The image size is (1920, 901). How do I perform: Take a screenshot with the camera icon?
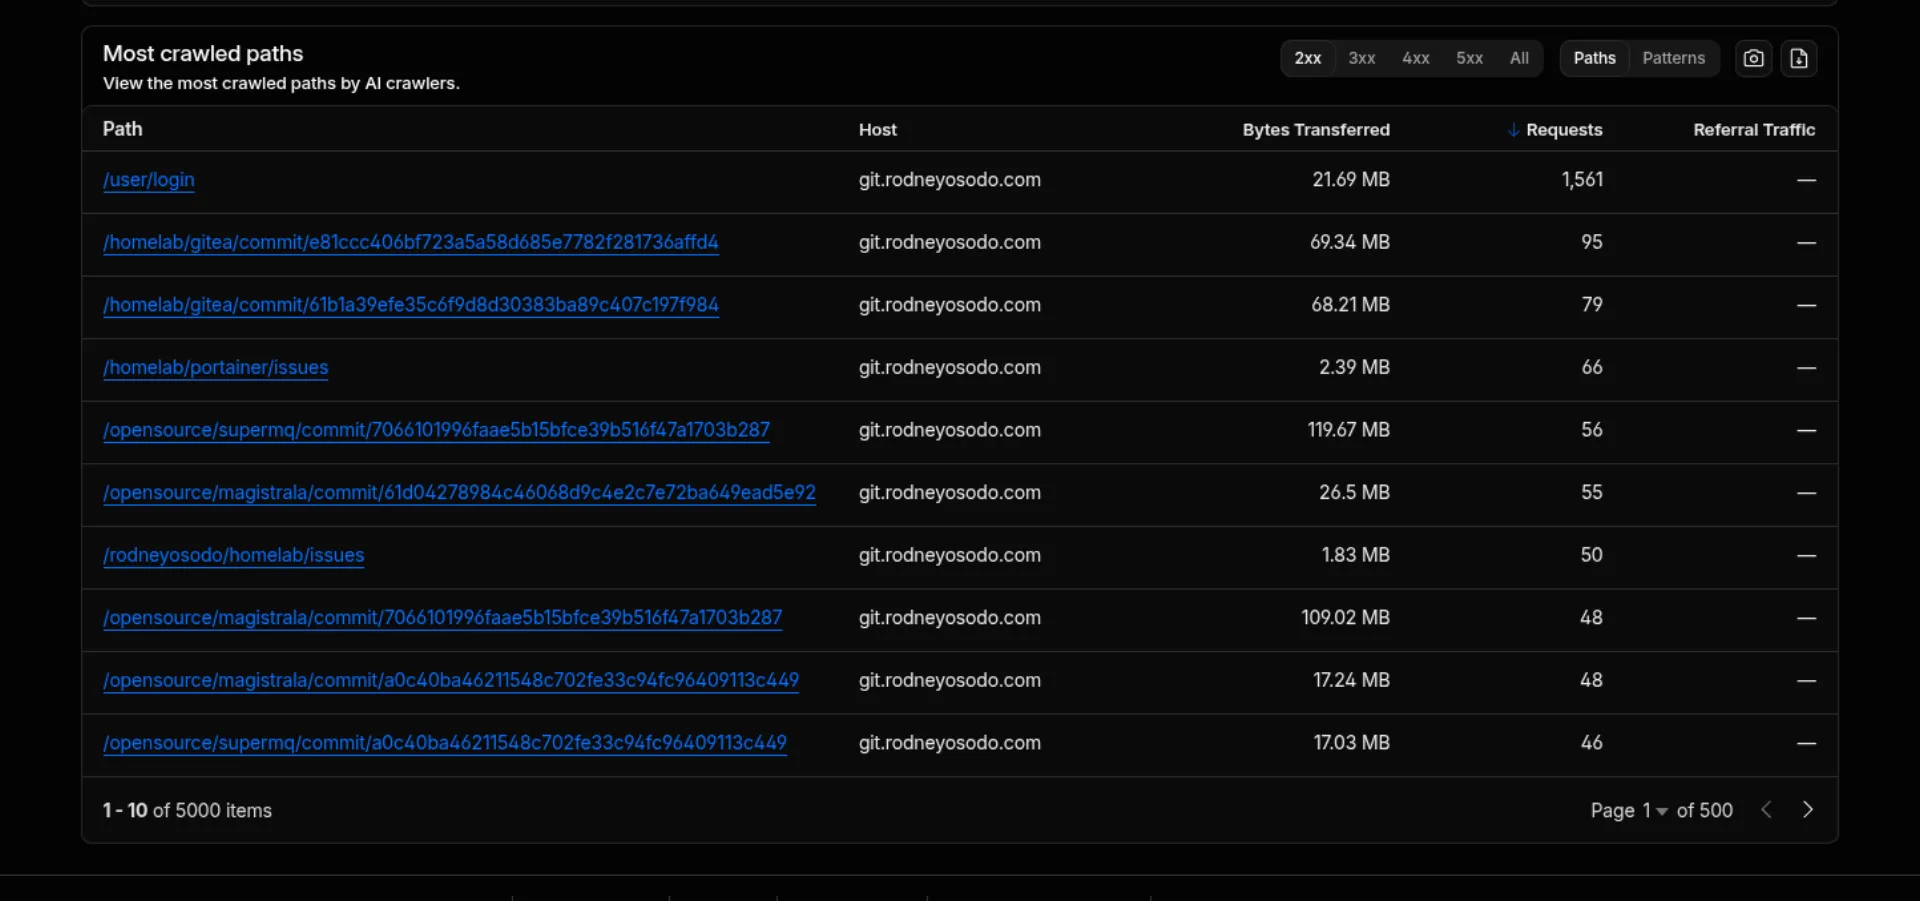1753,58
